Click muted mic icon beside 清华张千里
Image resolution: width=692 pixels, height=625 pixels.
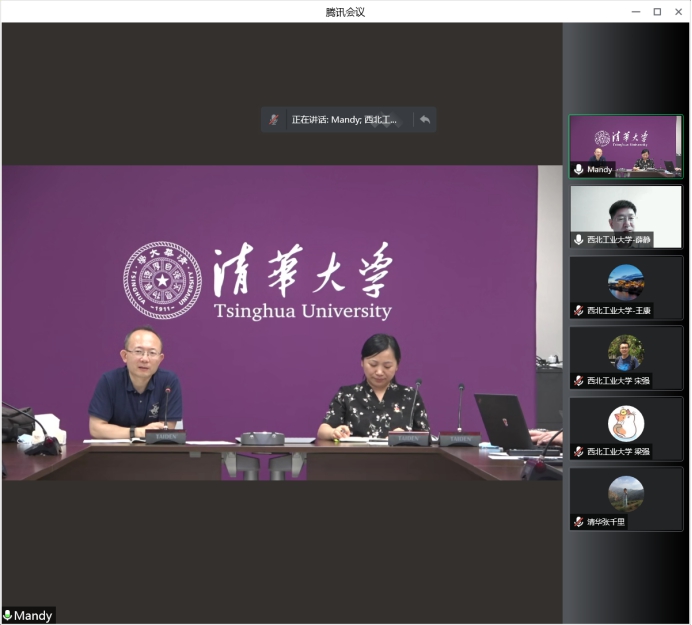(579, 522)
